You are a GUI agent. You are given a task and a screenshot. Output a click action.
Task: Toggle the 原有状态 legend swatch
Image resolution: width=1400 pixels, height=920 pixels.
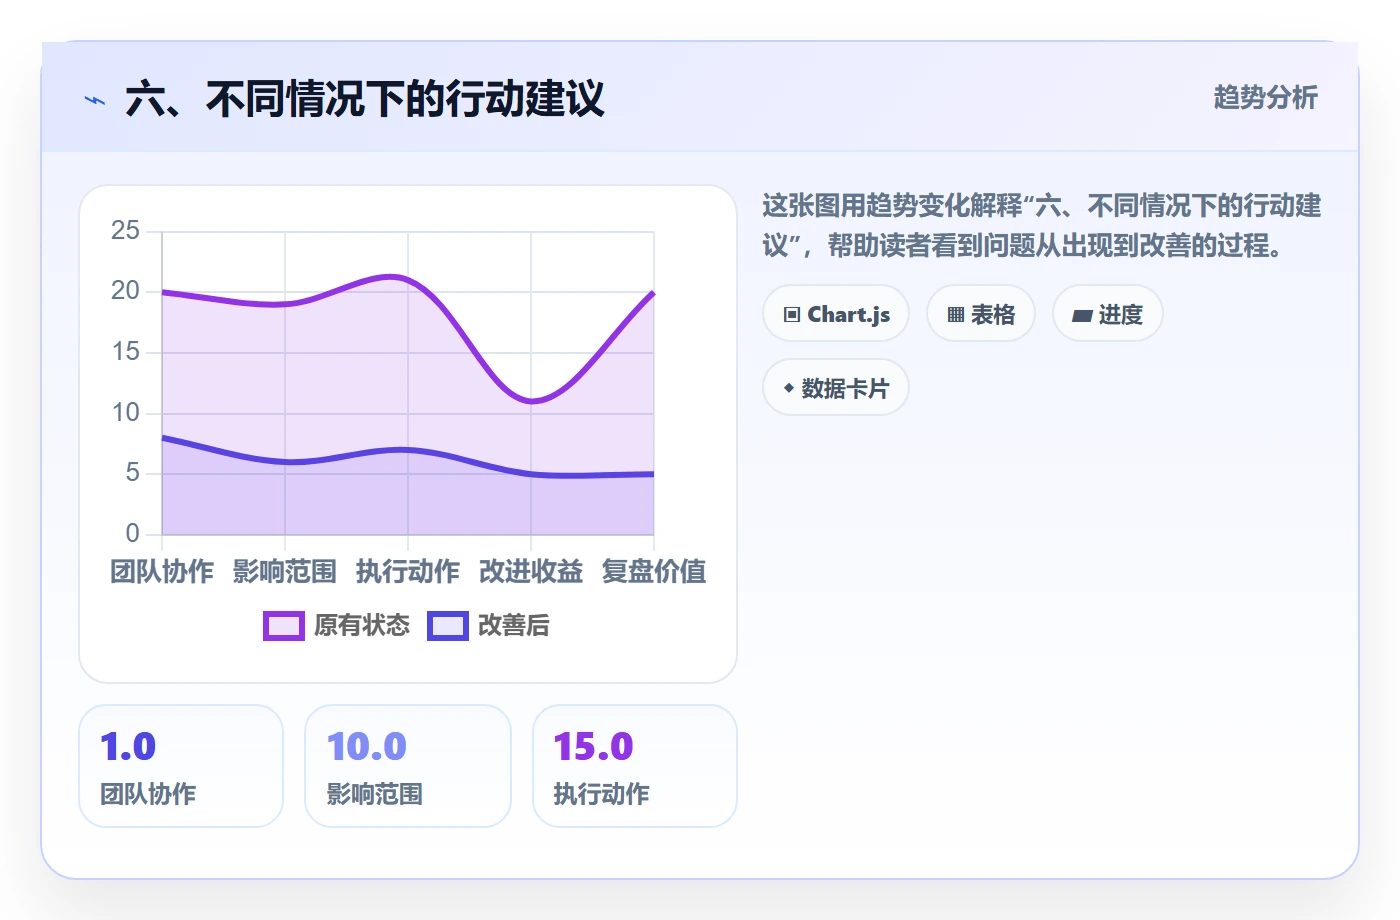tap(284, 626)
